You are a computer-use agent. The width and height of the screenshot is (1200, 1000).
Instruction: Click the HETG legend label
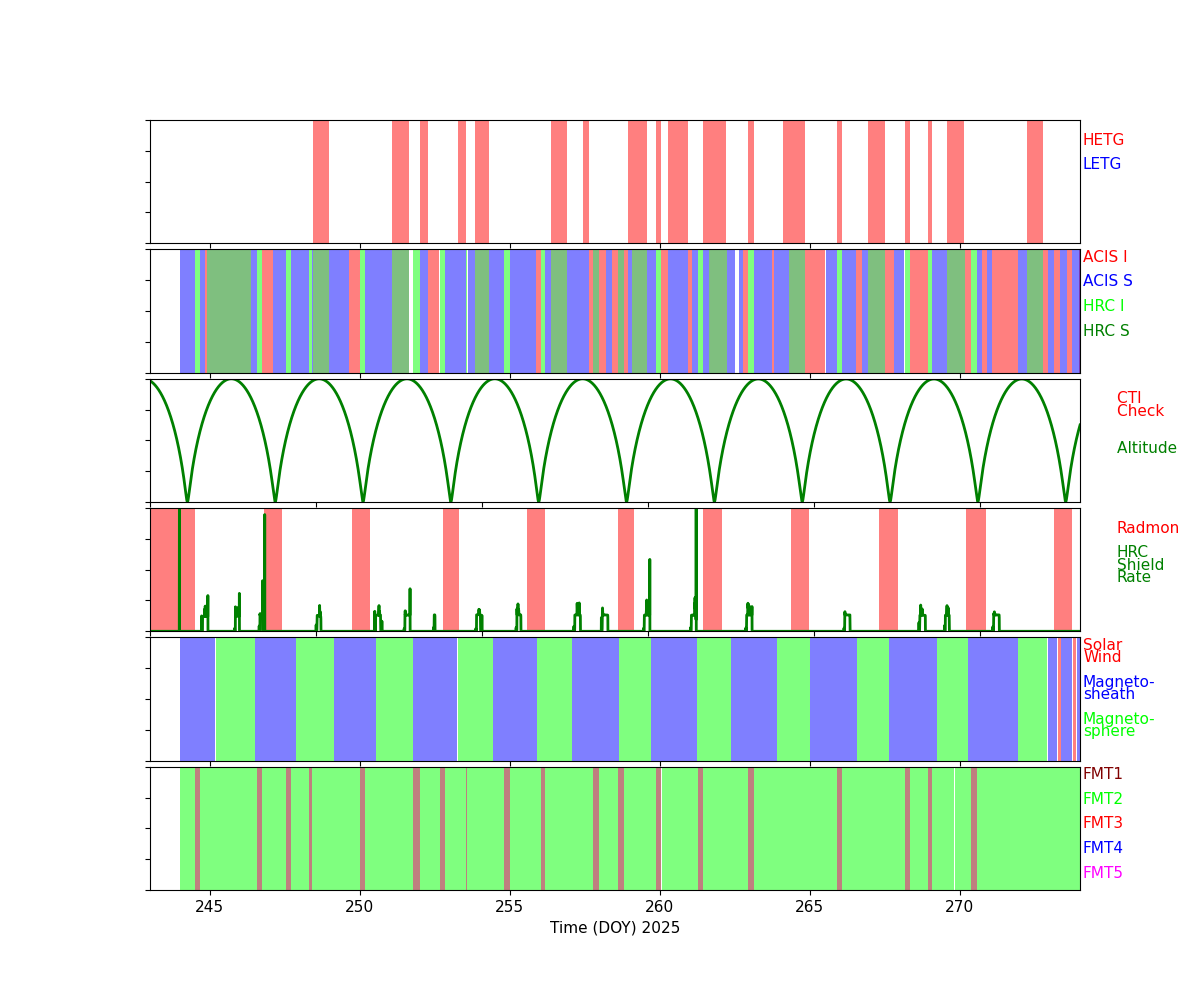[x=1103, y=140]
